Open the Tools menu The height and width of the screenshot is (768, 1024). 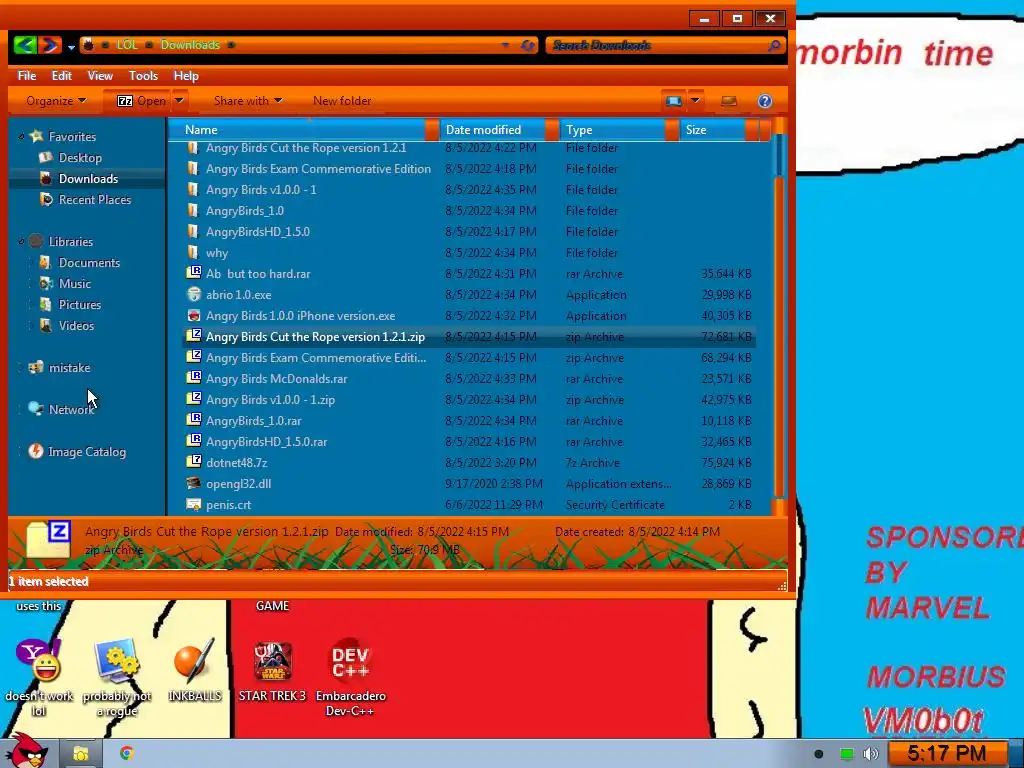pyautogui.click(x=143, y=76)
